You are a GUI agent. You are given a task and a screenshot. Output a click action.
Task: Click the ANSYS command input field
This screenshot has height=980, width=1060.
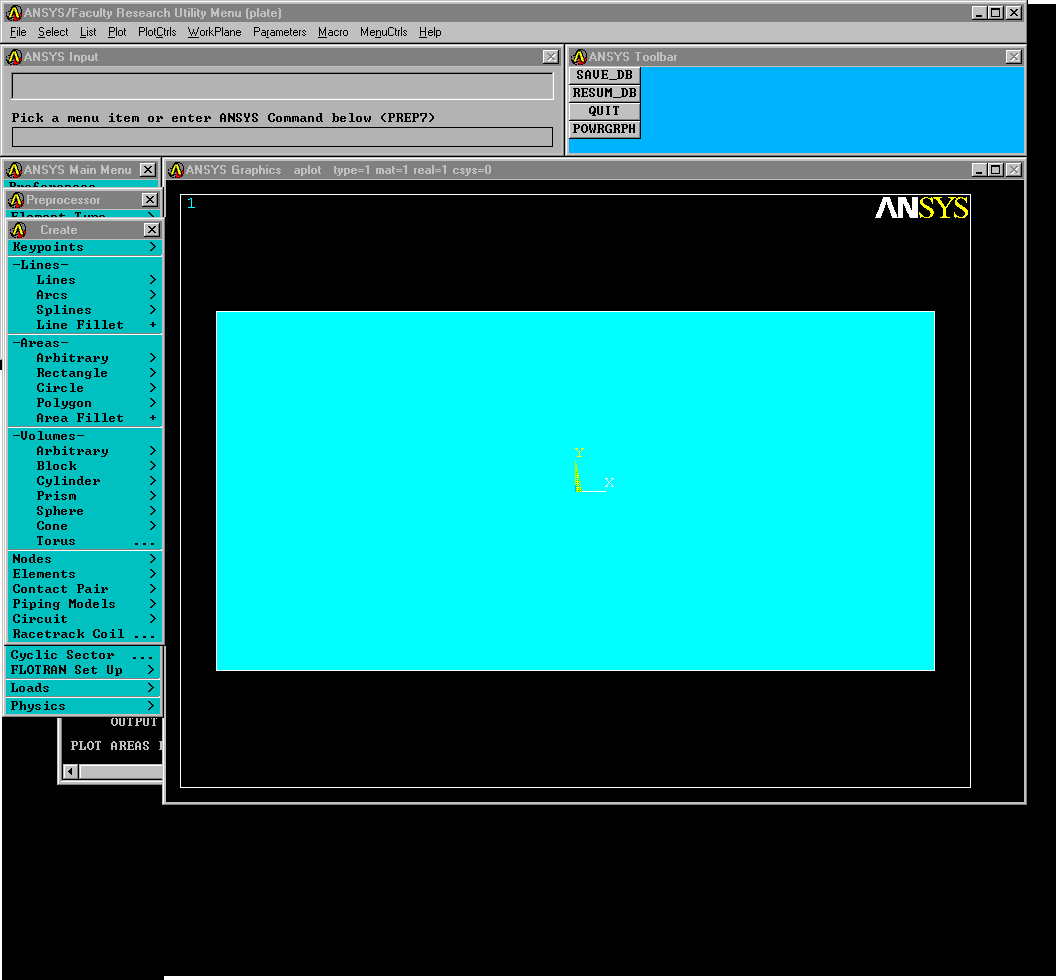[x=282, y=137]
